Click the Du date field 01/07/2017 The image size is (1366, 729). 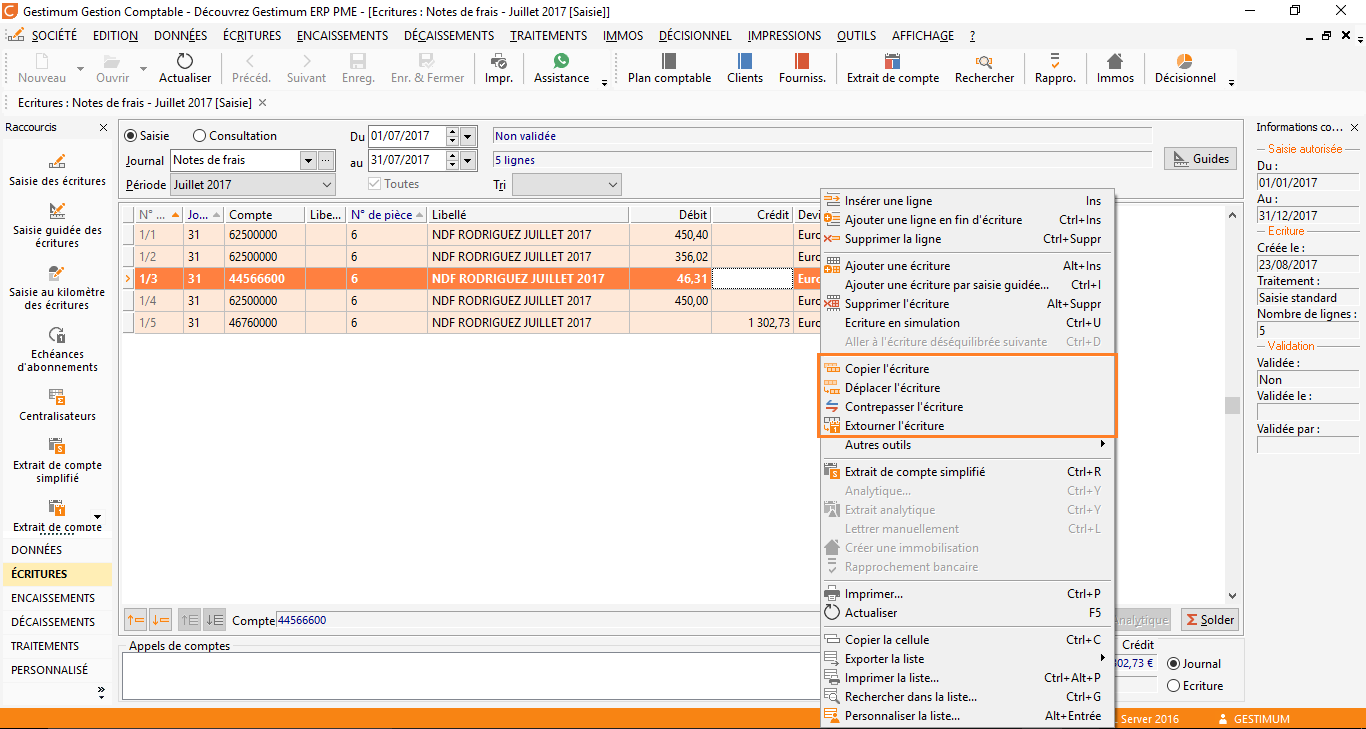click(406, 136)
